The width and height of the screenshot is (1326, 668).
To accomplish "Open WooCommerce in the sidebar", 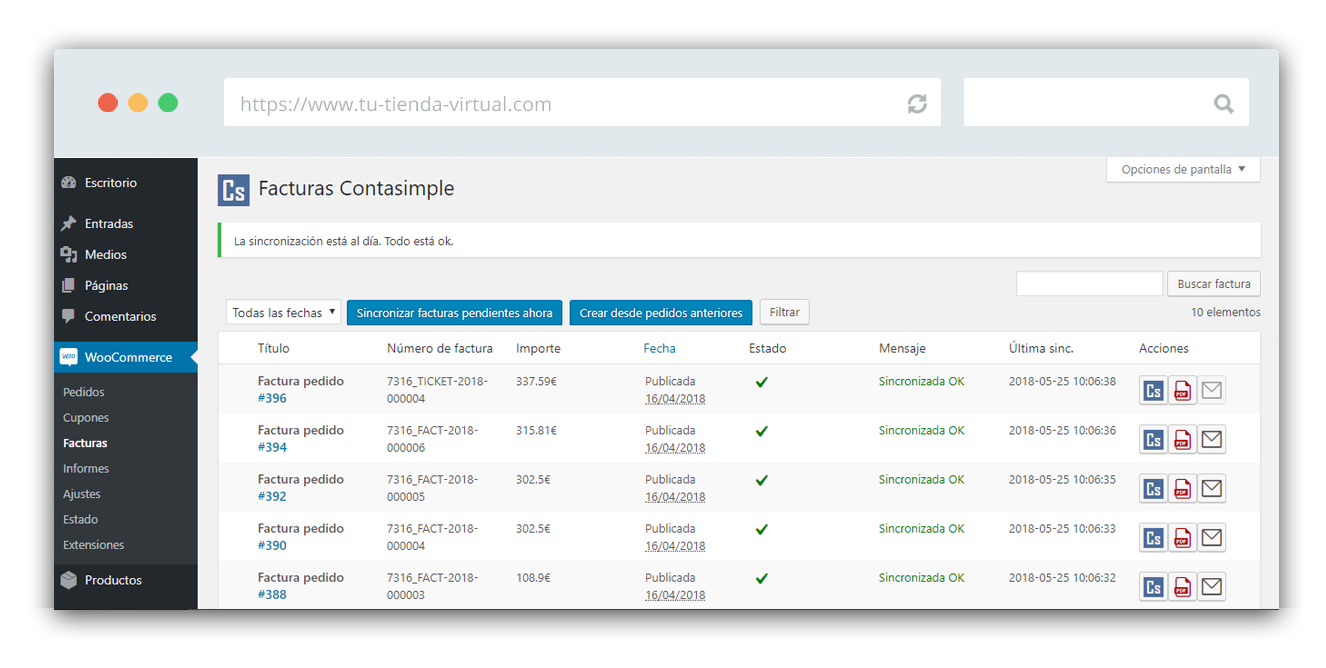I will [x=127, y=358].
